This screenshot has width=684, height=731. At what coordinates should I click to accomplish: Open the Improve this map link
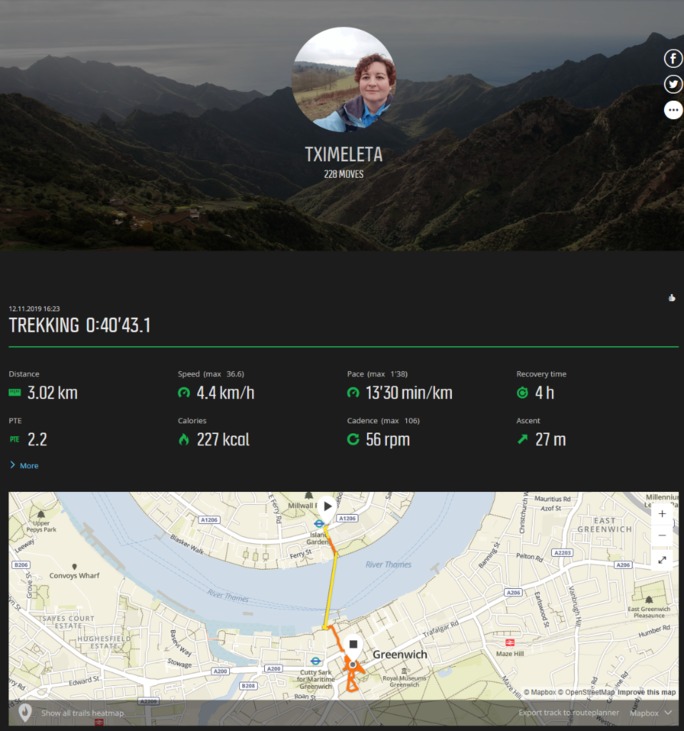click(646, 692)
